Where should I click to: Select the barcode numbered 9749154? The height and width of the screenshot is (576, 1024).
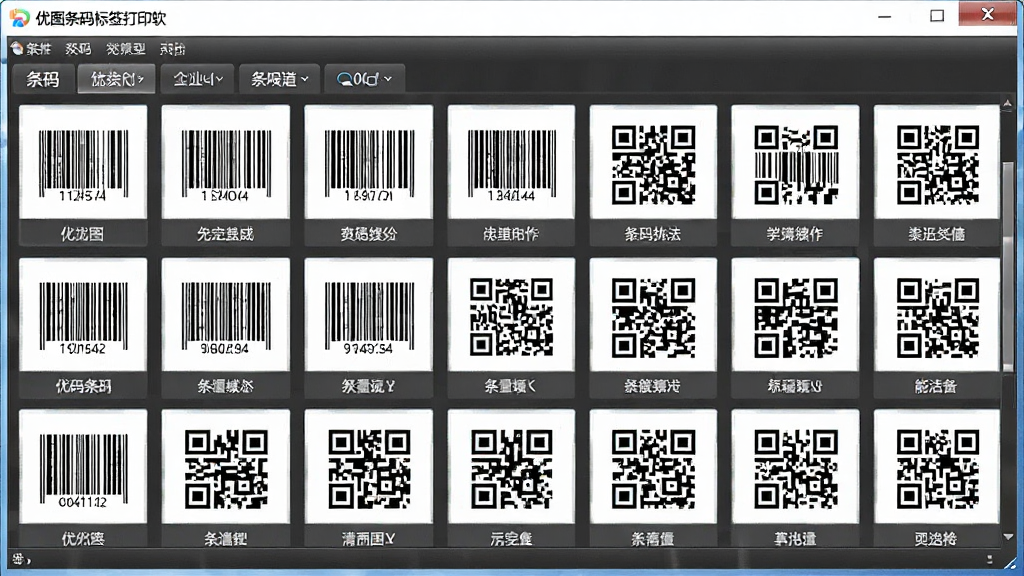[368, 328]
